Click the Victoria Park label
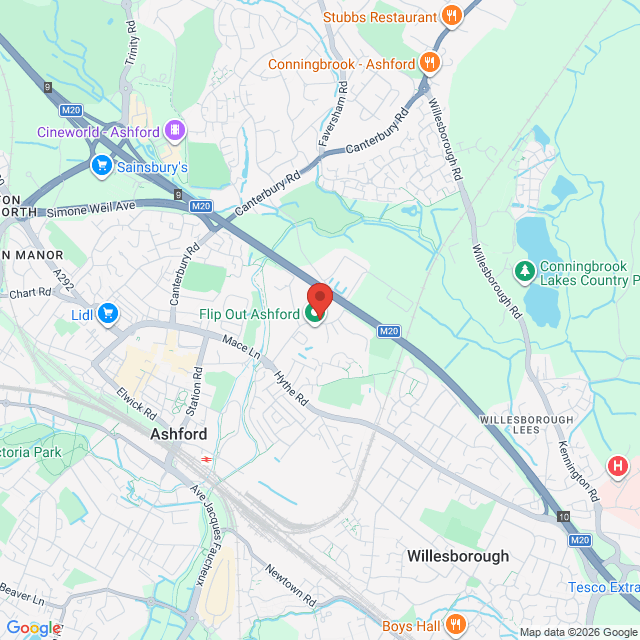Screen dimensions: 640x640 click(x=31, y=452)
